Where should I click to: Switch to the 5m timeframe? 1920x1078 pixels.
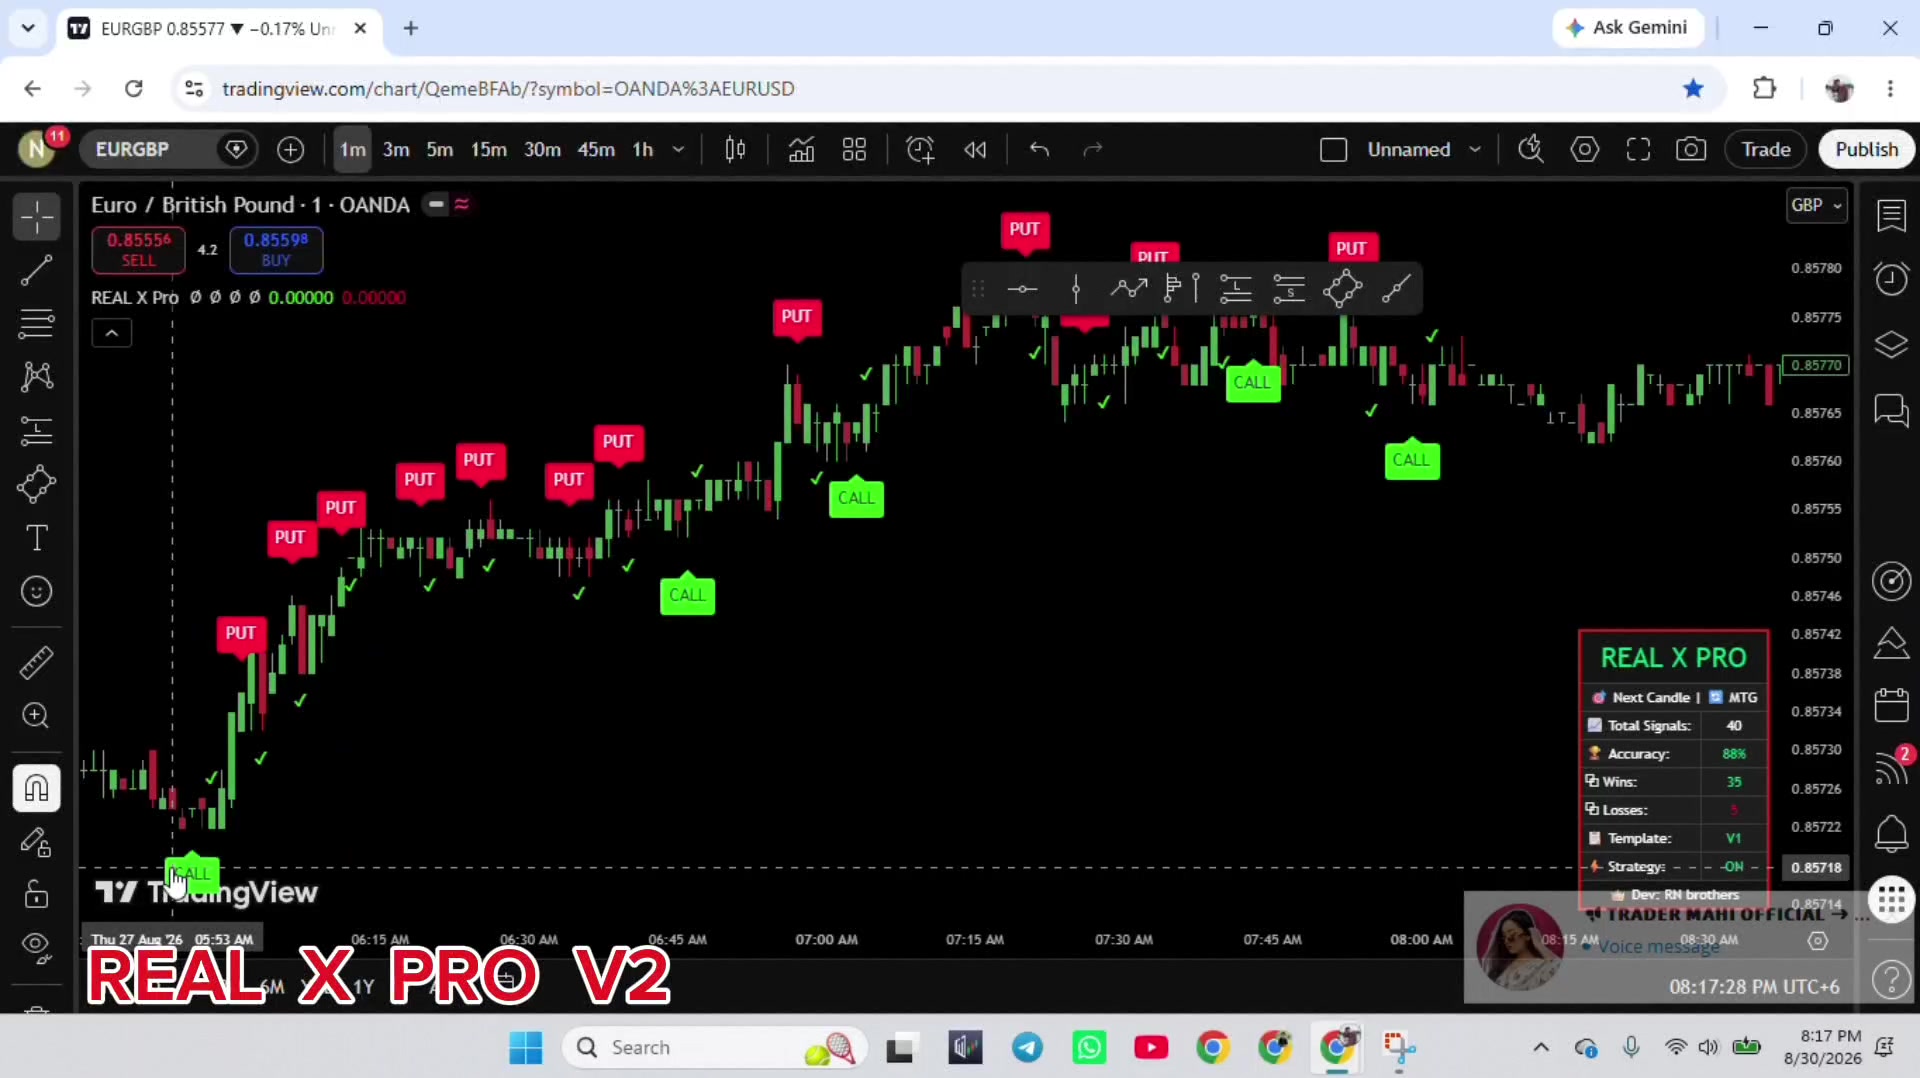[x=440, y=149]
